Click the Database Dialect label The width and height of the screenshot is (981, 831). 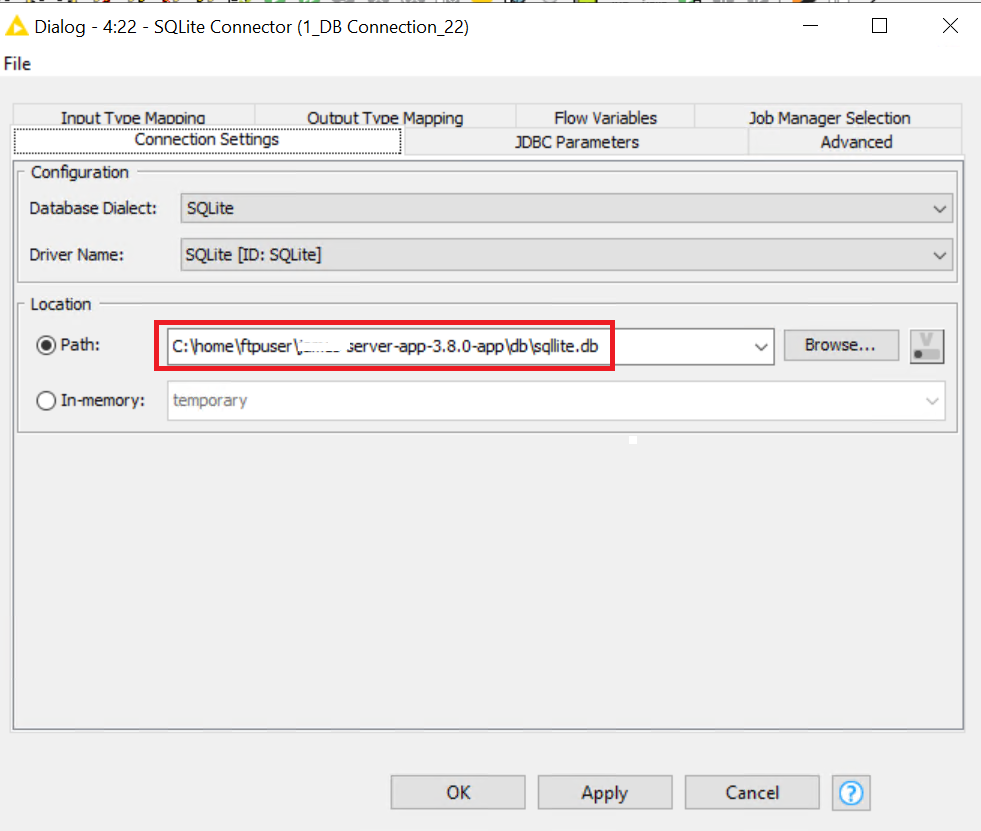pos(93,208)
